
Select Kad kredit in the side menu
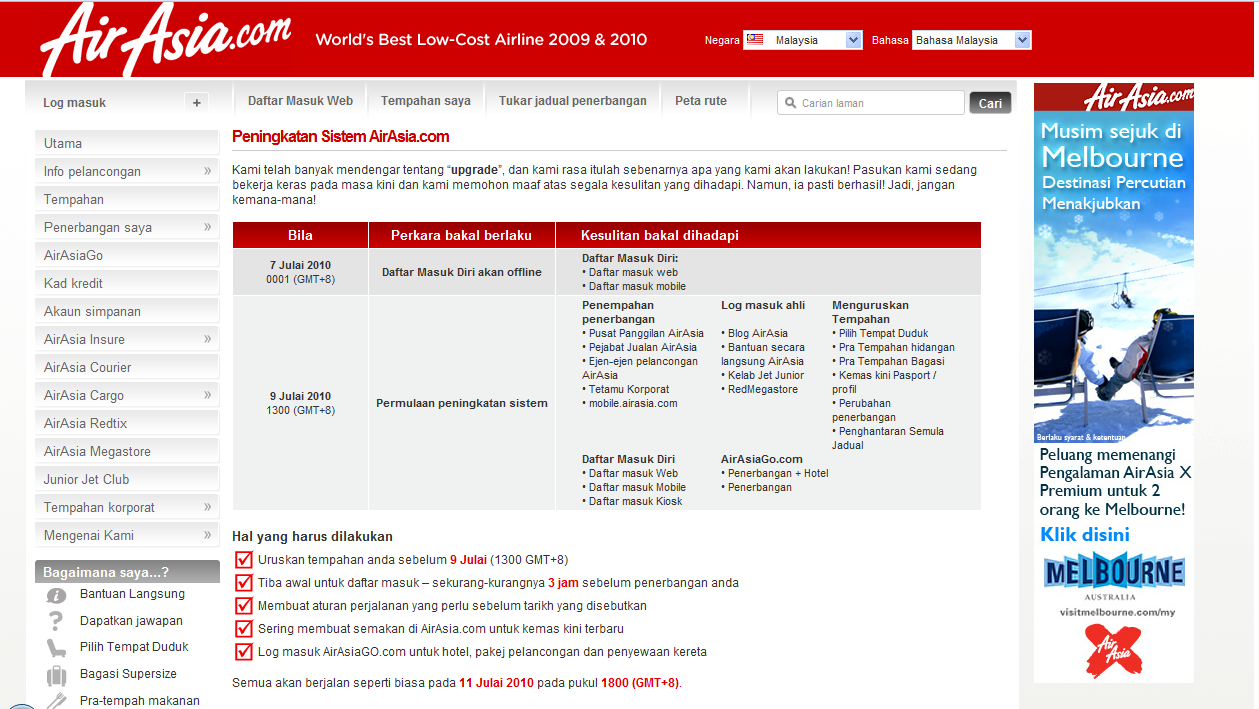127,283
